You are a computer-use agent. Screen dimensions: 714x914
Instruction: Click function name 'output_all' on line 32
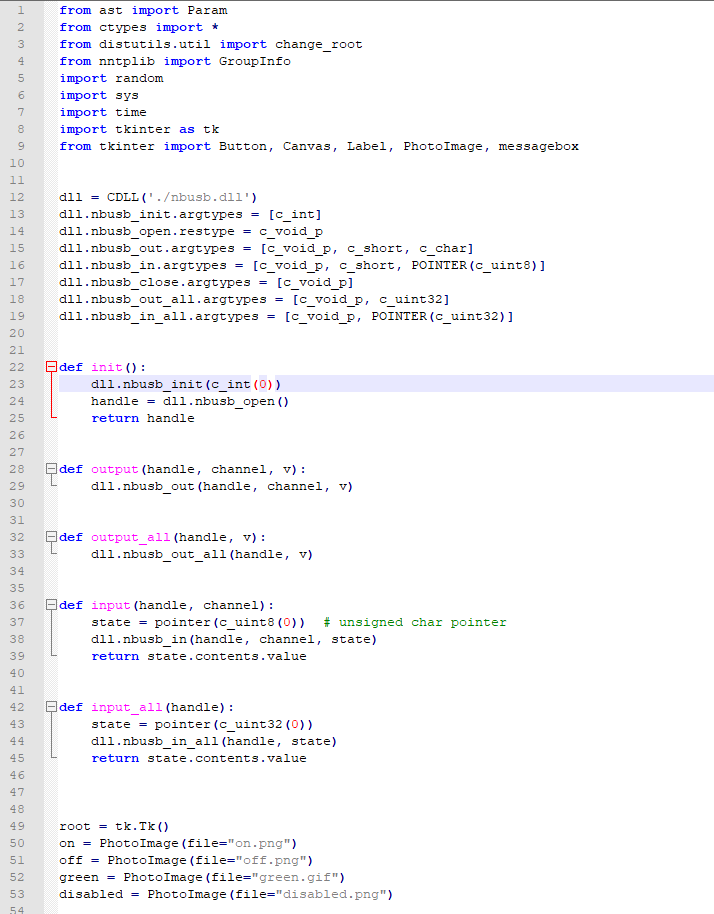(x=131, y=537)
